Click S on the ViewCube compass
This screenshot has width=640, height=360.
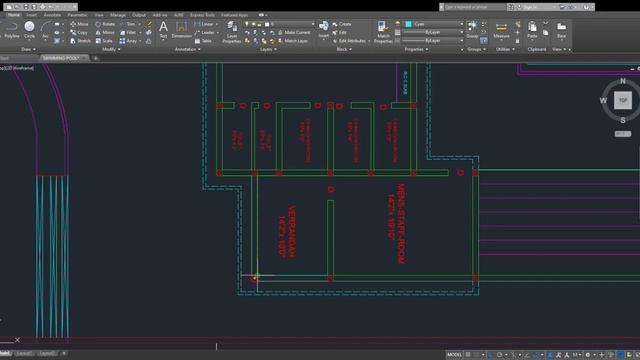pos(623,120)
